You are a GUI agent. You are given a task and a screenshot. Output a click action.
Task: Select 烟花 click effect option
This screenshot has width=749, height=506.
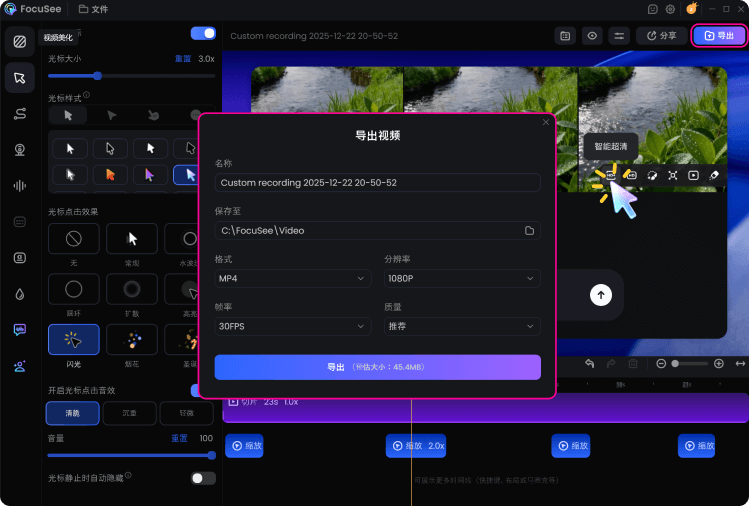tap(132, 339)
